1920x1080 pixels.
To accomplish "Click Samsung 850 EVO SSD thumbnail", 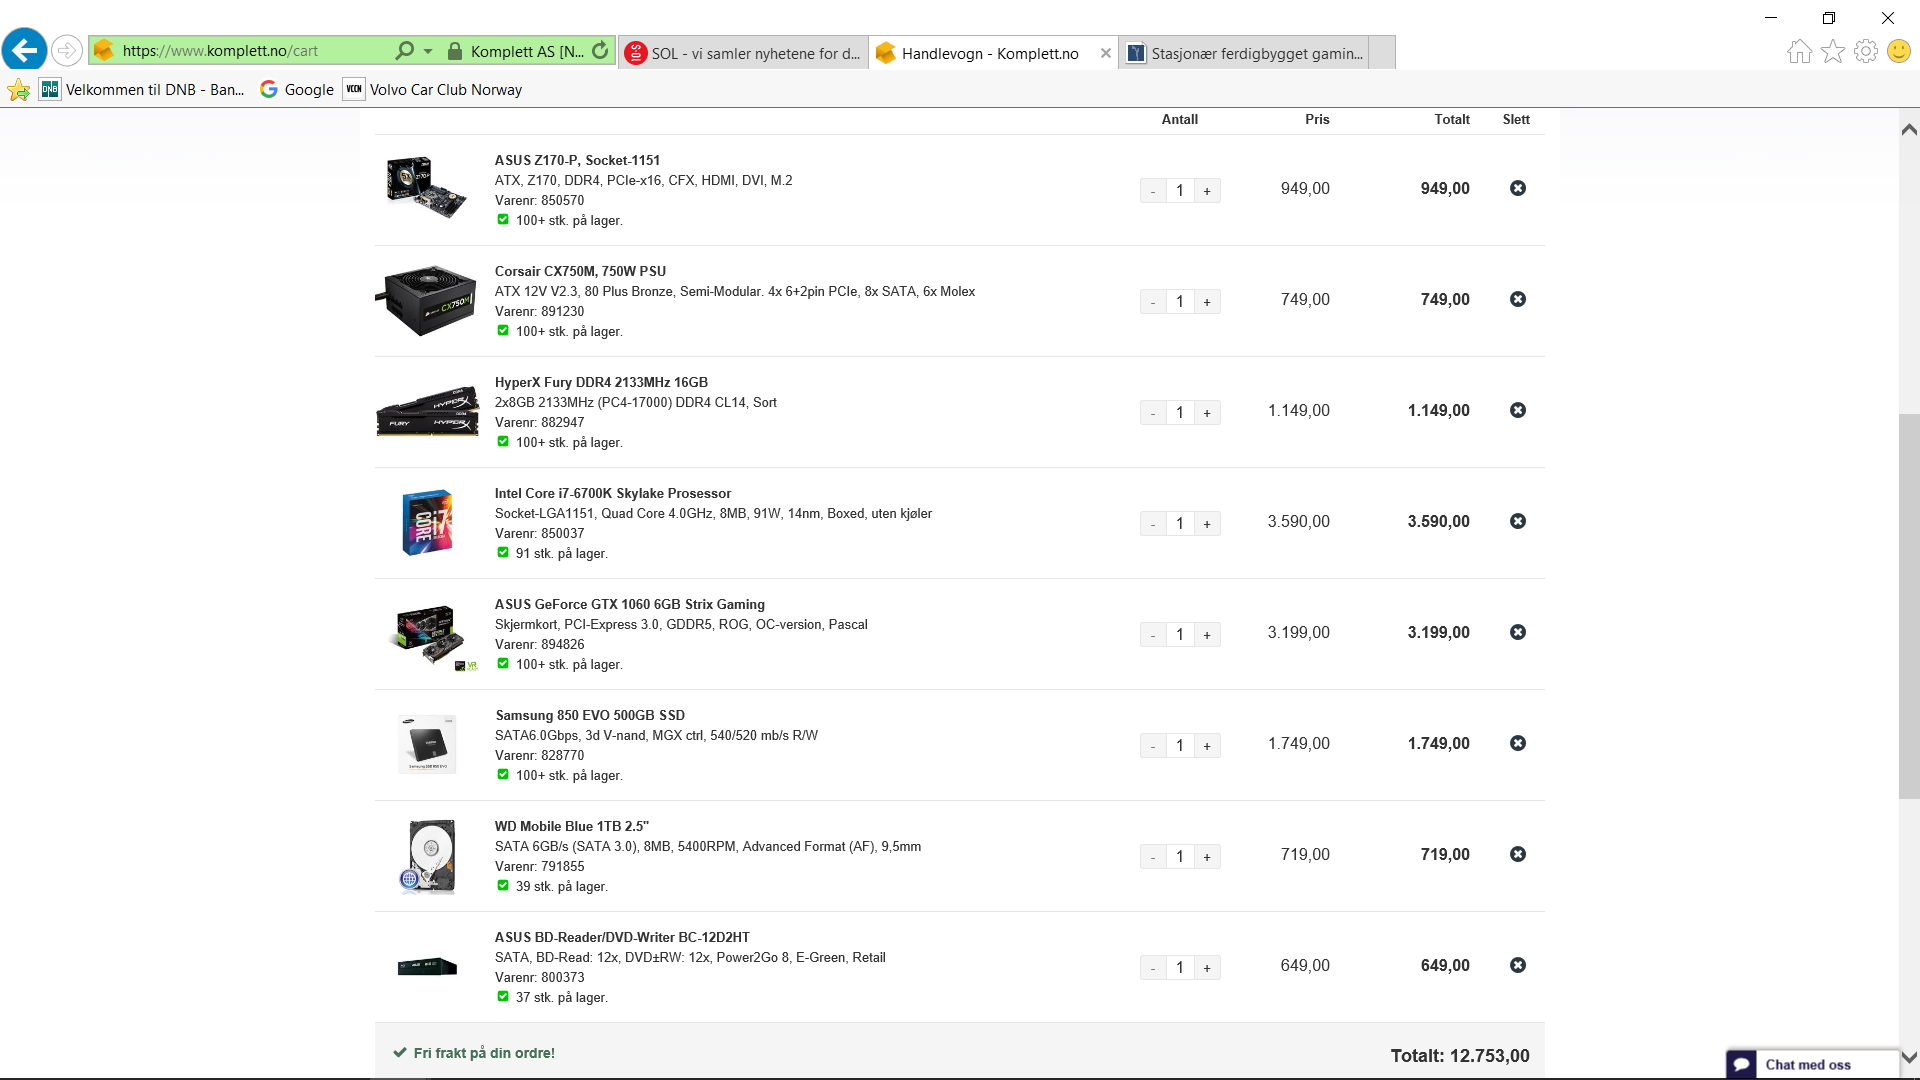I will click(x=427, y=744).
